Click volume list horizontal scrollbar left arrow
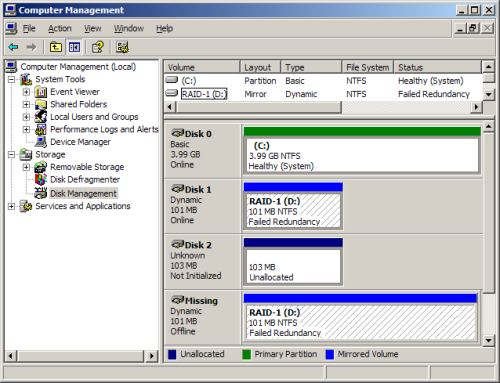 [170, 107]
